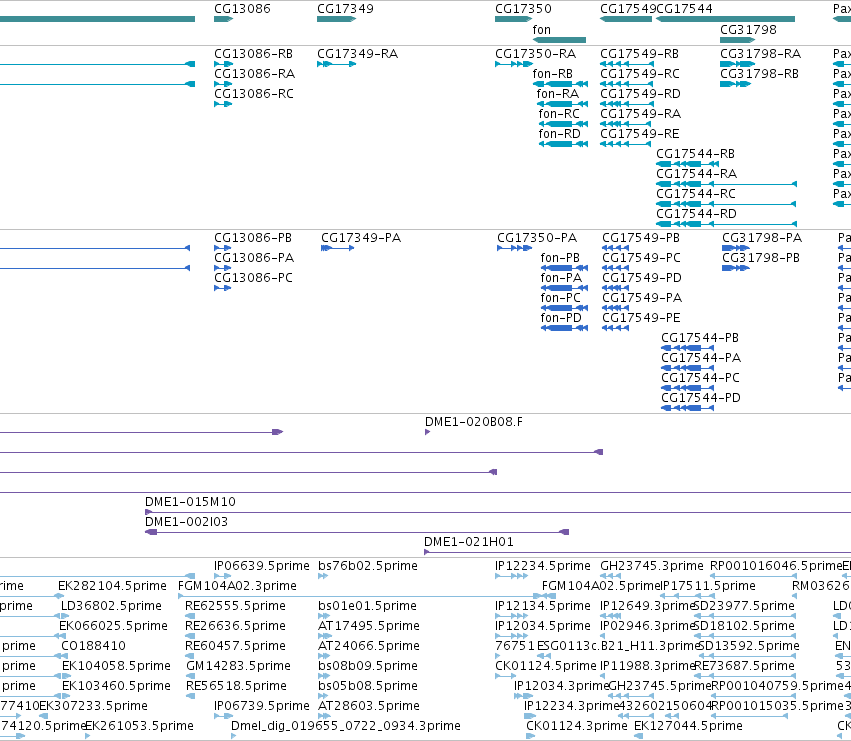Click protein fon-PA
The image size is (851, 741).
pyautogui.click(x=561, y=278)
